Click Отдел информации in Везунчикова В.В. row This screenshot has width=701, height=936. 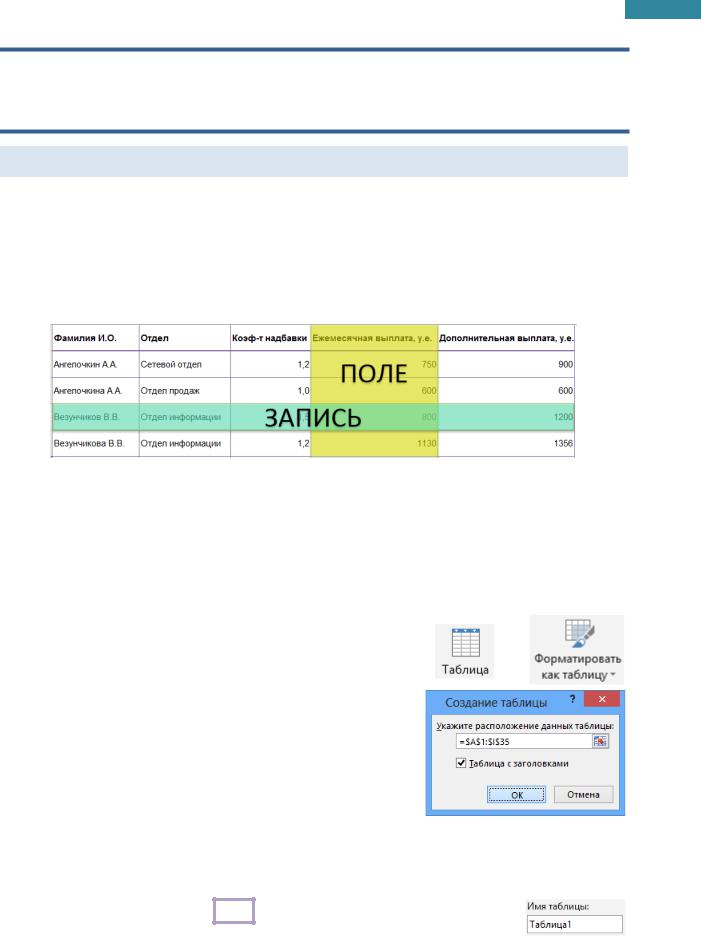[185, 443]
